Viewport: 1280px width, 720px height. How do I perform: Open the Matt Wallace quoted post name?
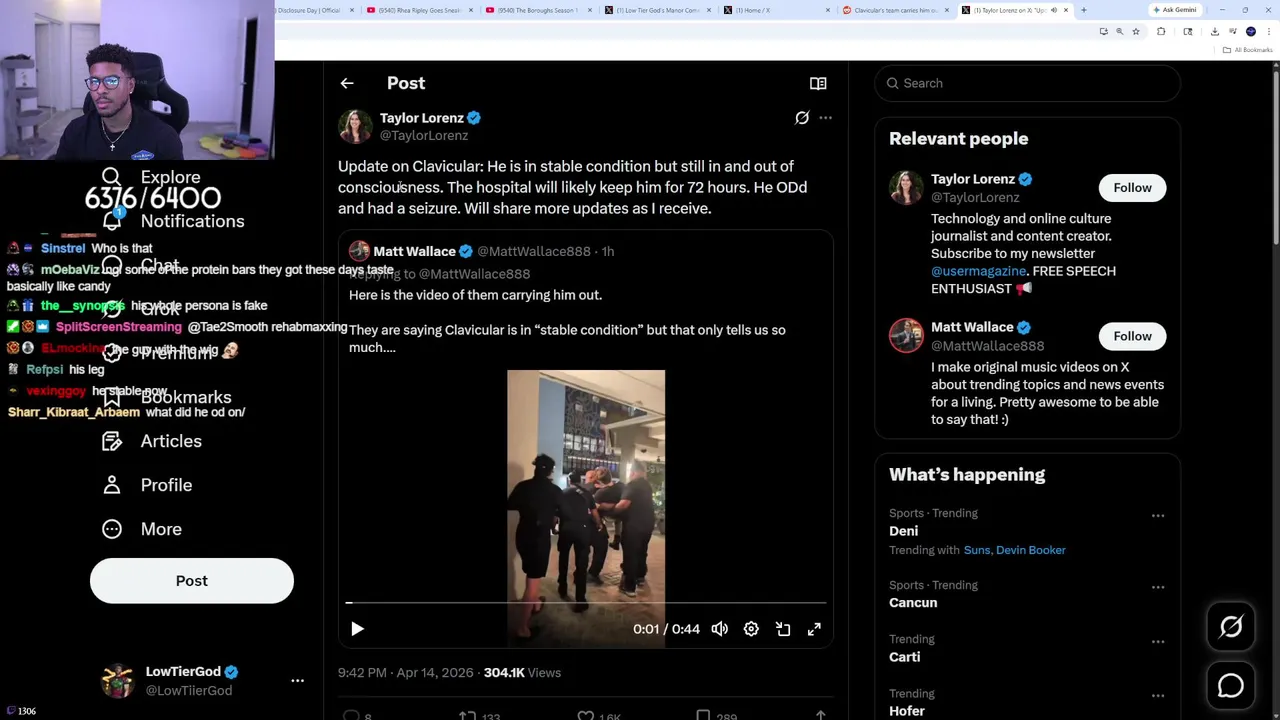coord(414,251)
